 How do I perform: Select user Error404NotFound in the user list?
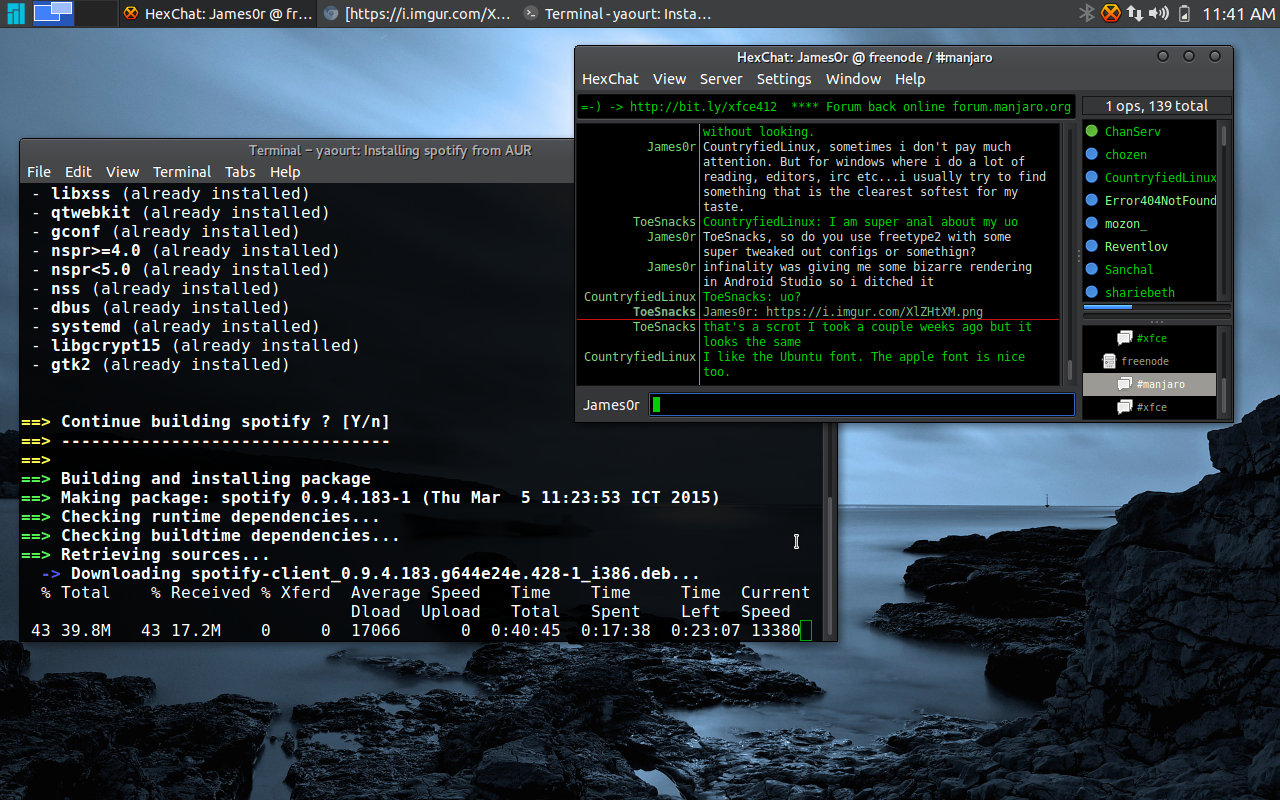point(1150,200)
